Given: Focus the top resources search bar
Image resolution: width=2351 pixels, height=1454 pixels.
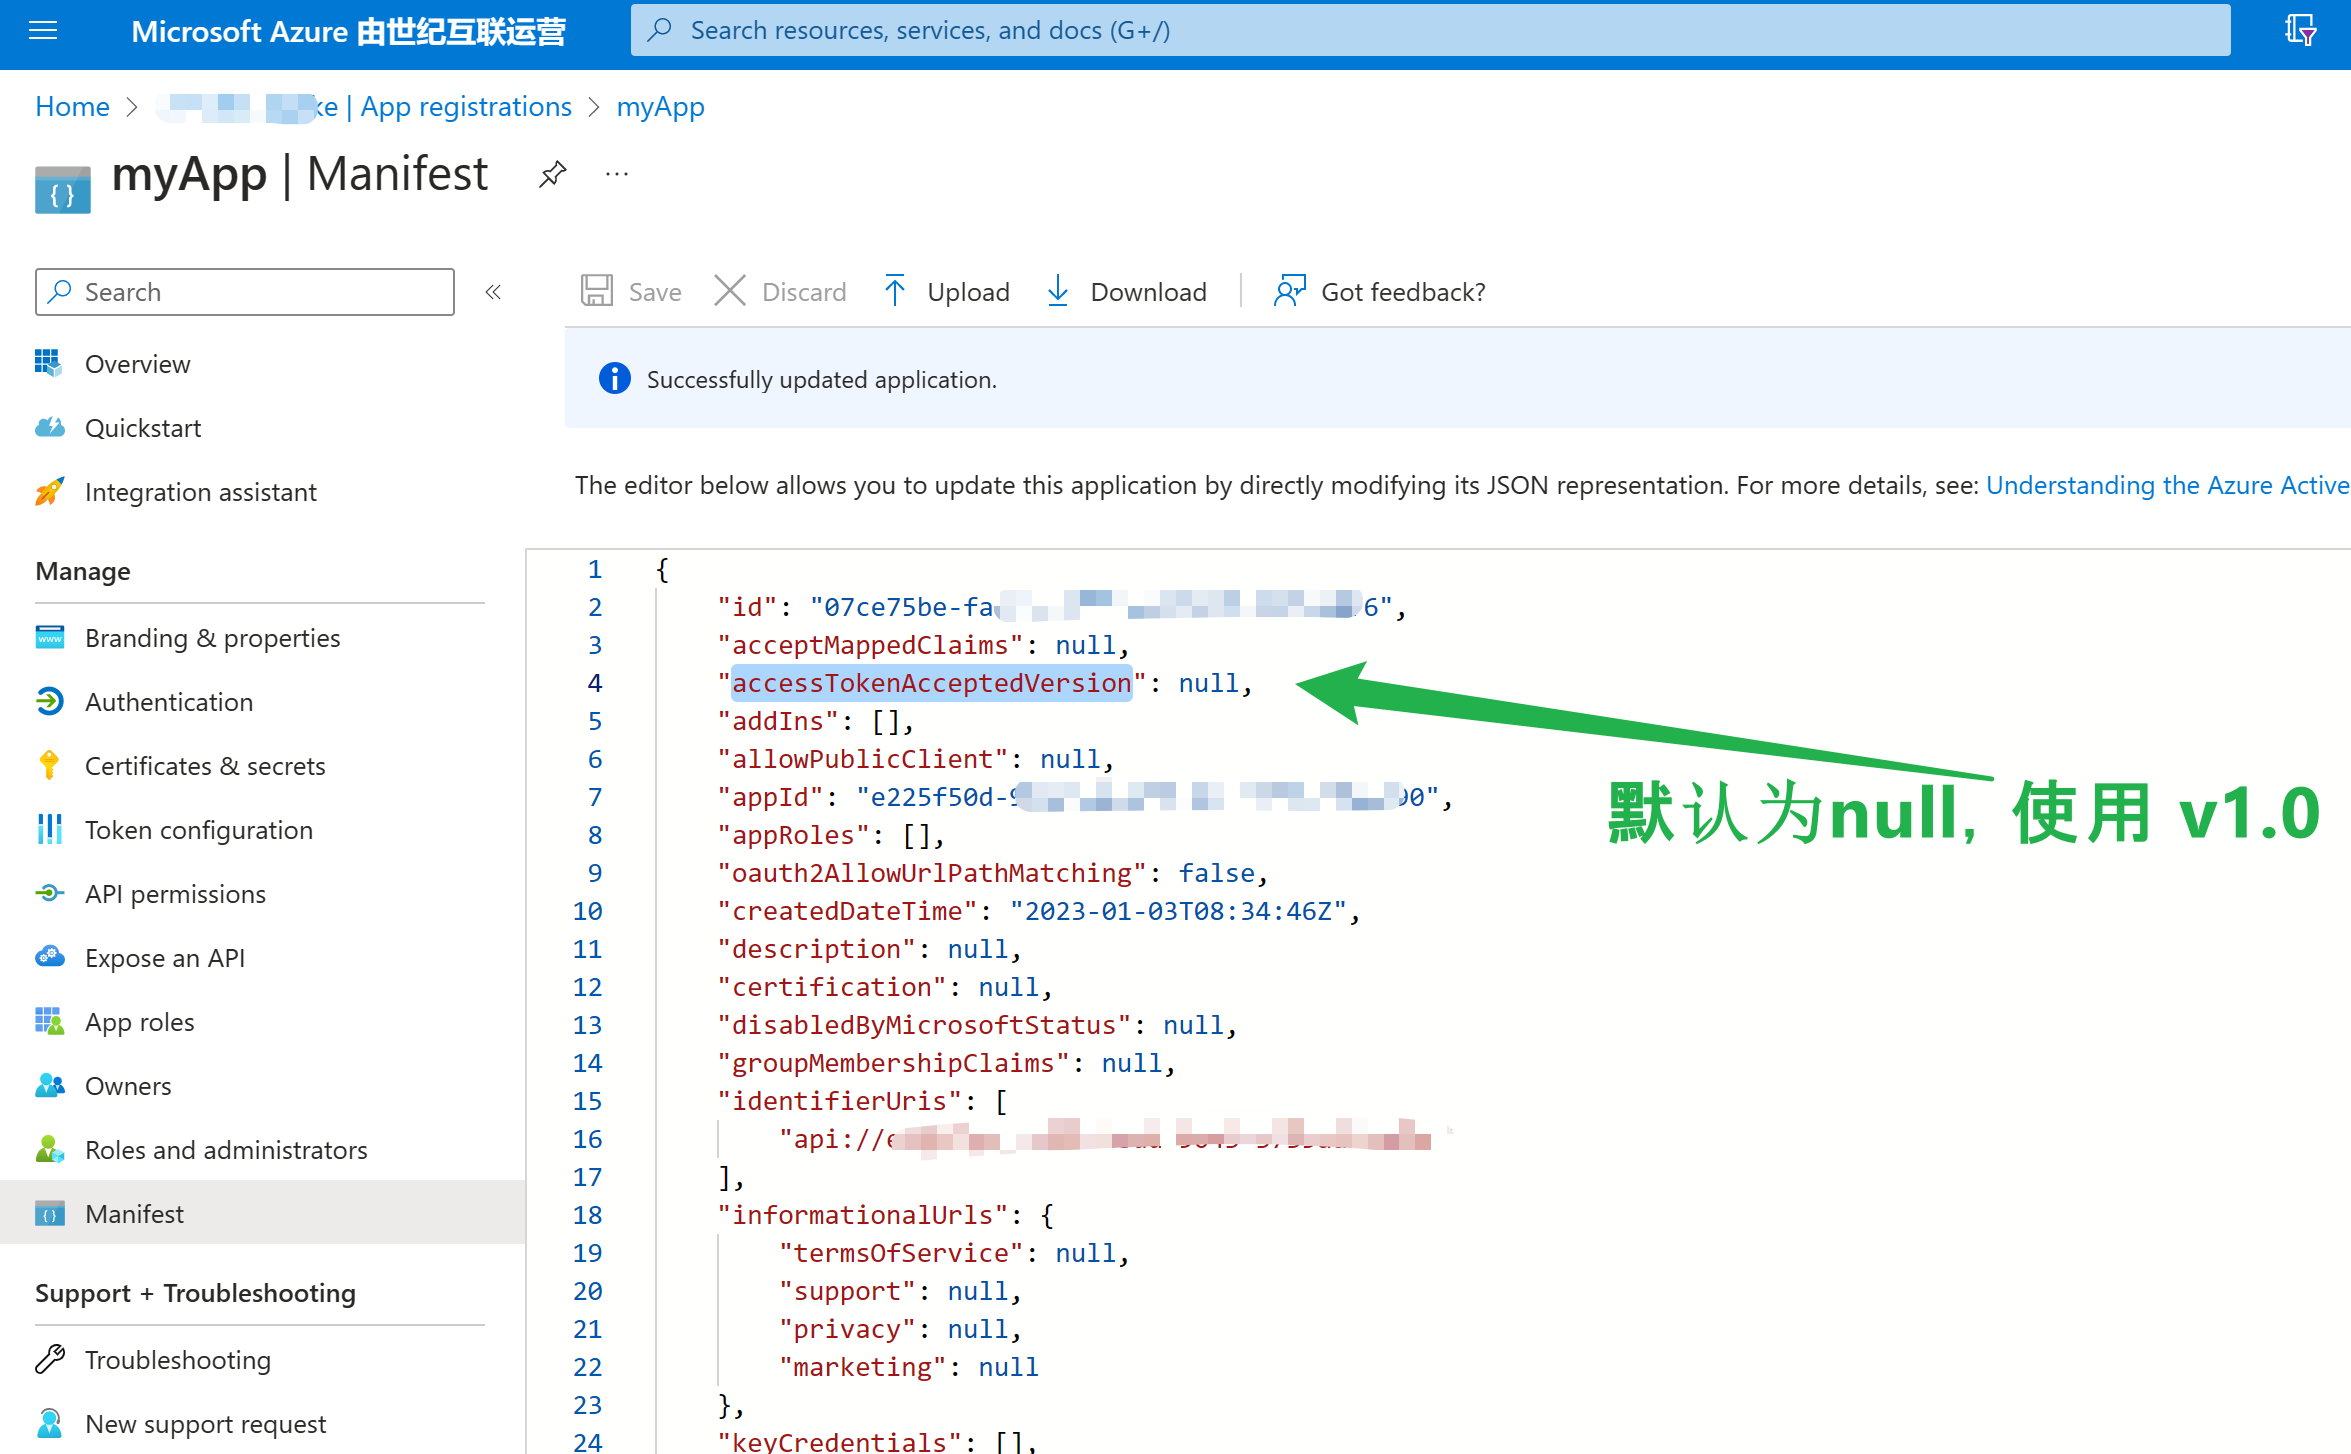Looking at the screenshot, I should click(x=1430, y=30).
